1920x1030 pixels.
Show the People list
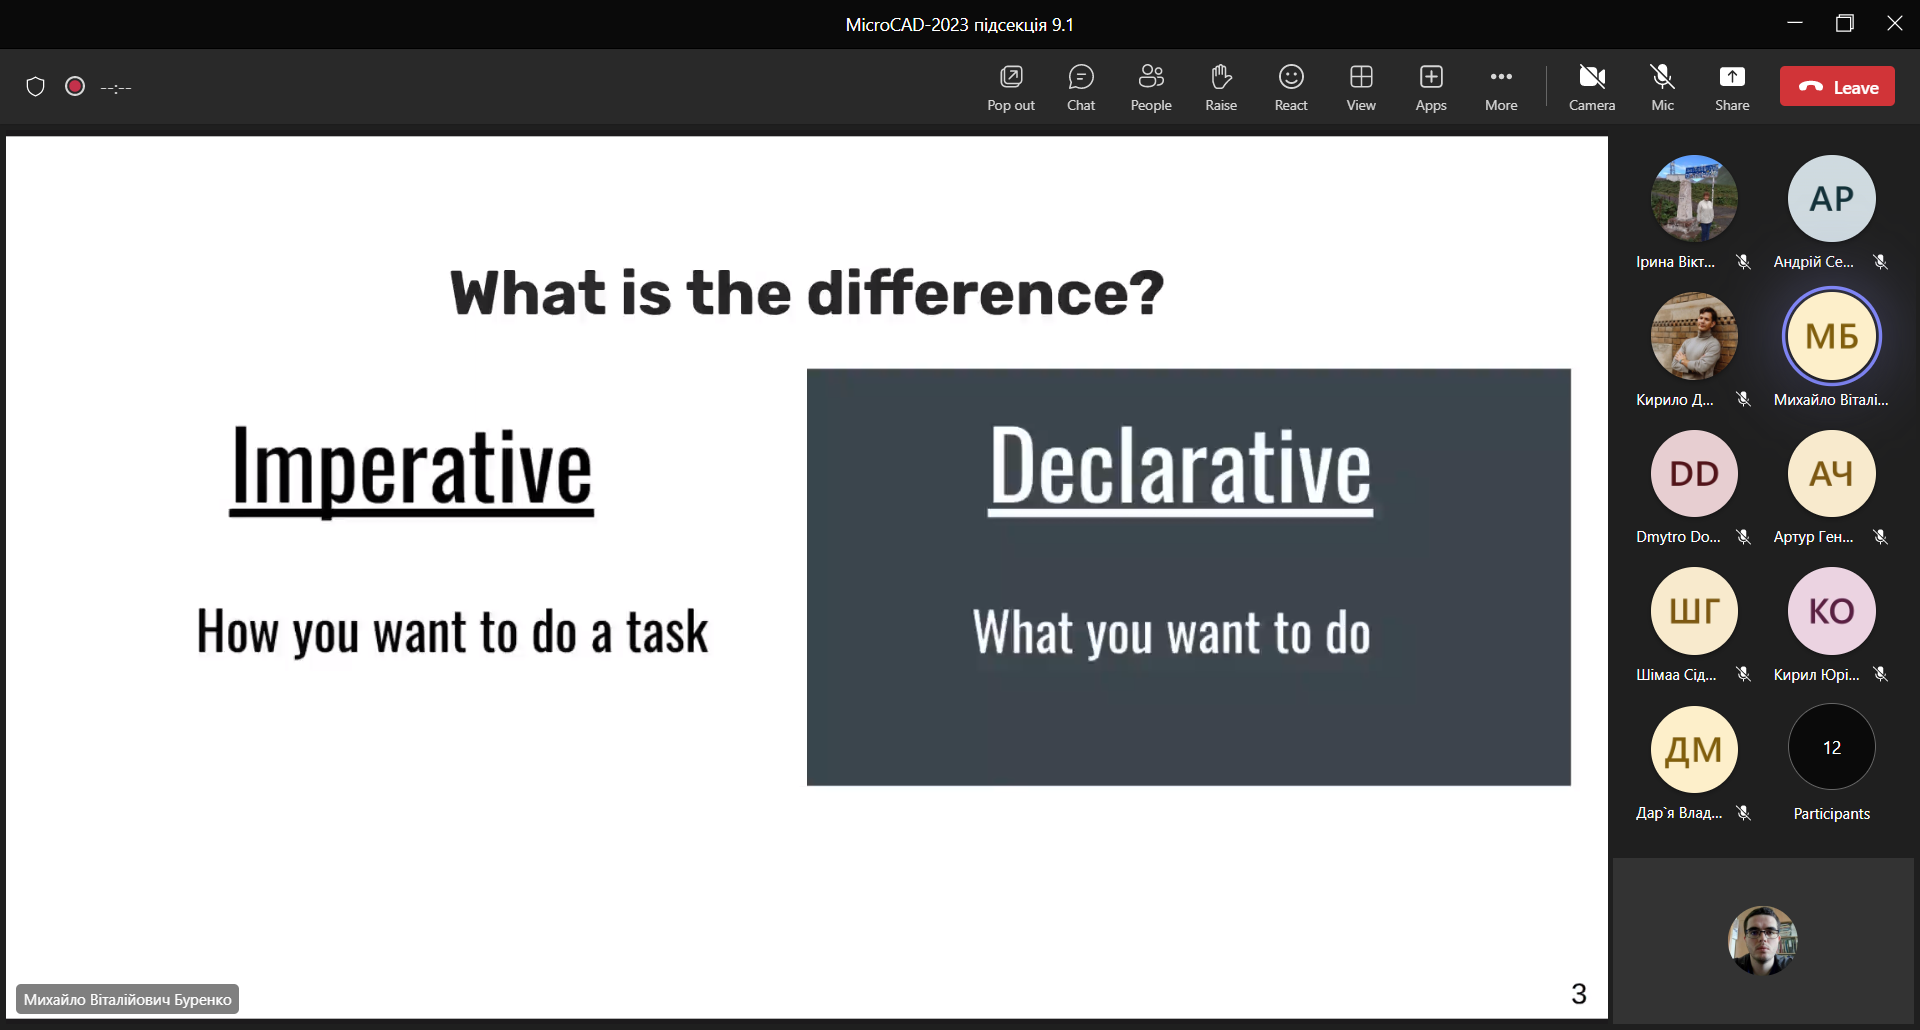[x=1151, y=87]
